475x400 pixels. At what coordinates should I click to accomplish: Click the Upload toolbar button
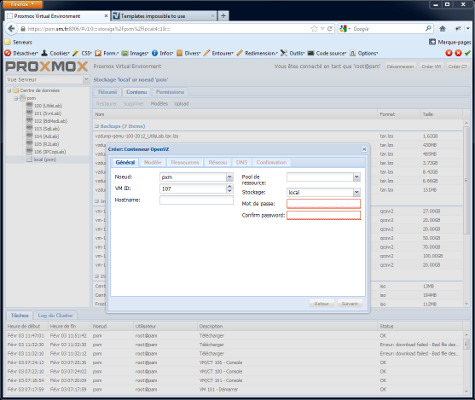[x=182, y=104]
